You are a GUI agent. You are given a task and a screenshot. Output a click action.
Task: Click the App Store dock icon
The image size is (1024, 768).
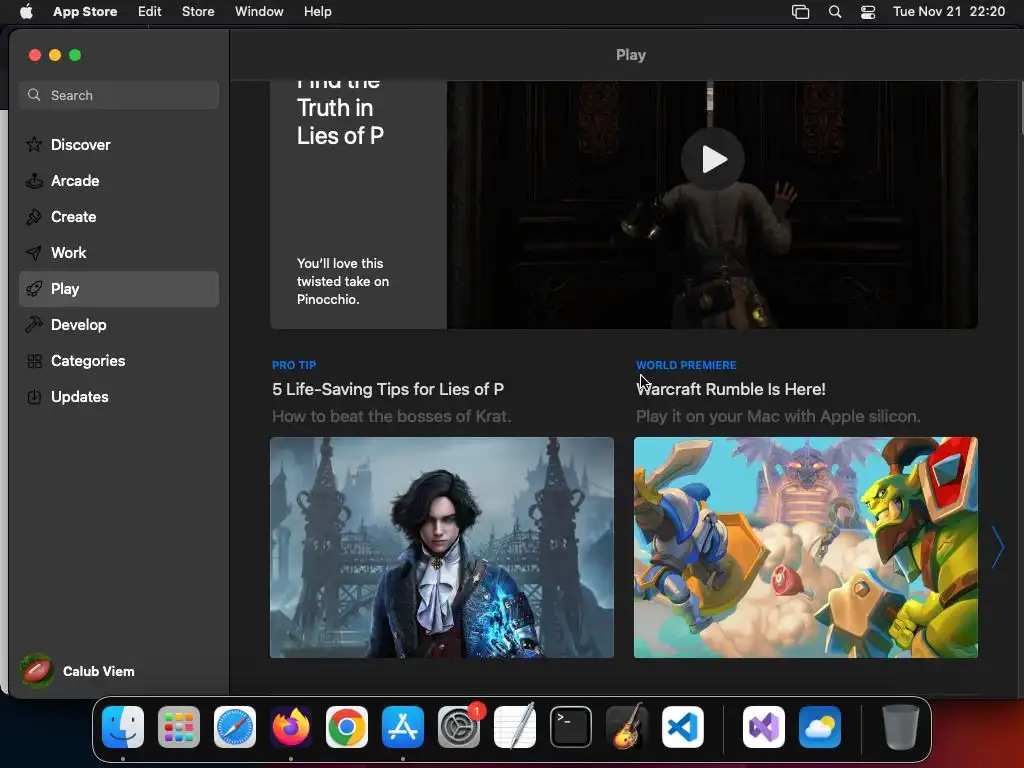tap(403, 727)
